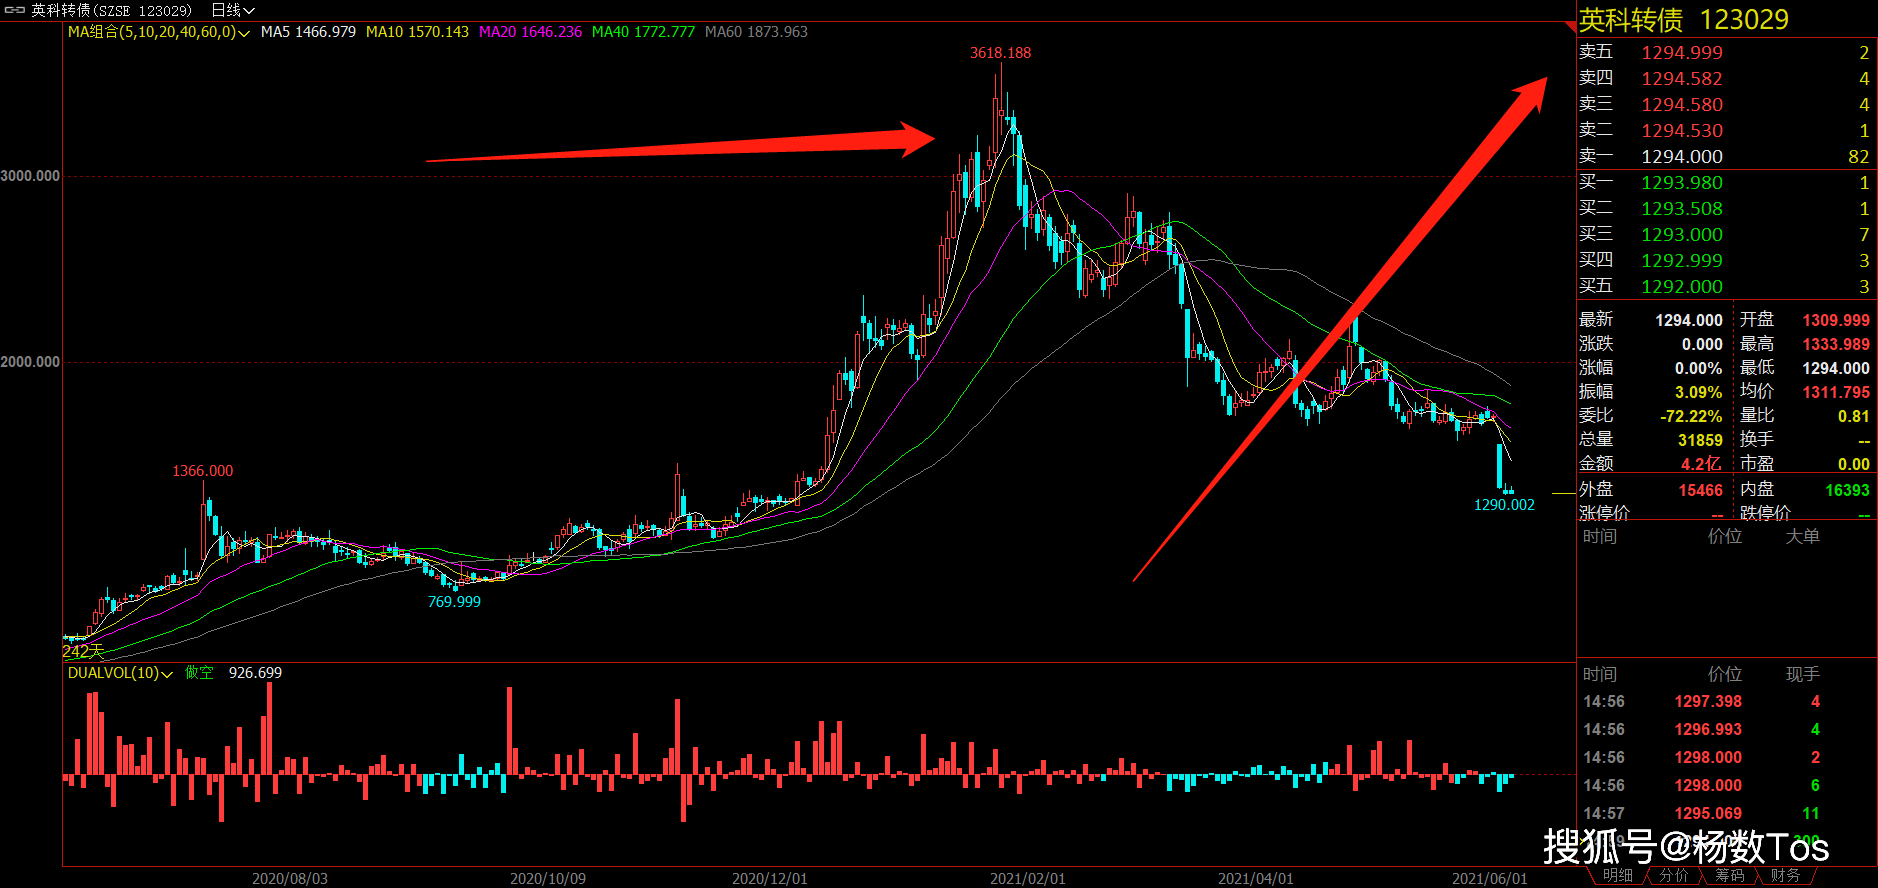The width and height of the screenshot is (1878, 888).
Task: Expand the MA组合 indicator settings dropdown
Action: [158, 32]
